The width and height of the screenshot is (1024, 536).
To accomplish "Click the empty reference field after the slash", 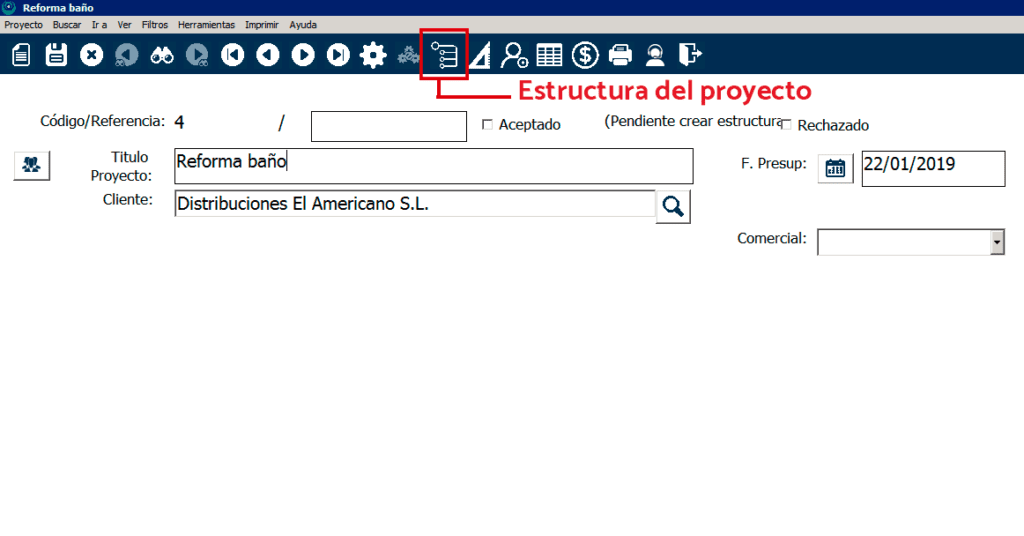I will coord(389,126).
